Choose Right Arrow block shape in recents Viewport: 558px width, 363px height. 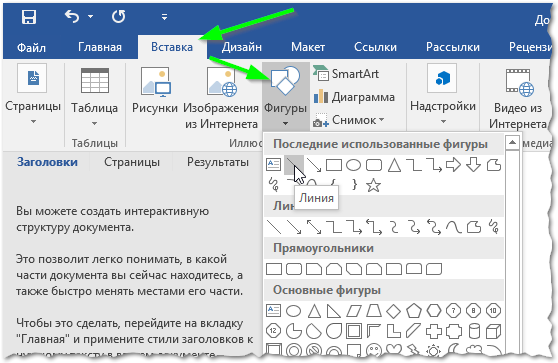pos(453,165)
